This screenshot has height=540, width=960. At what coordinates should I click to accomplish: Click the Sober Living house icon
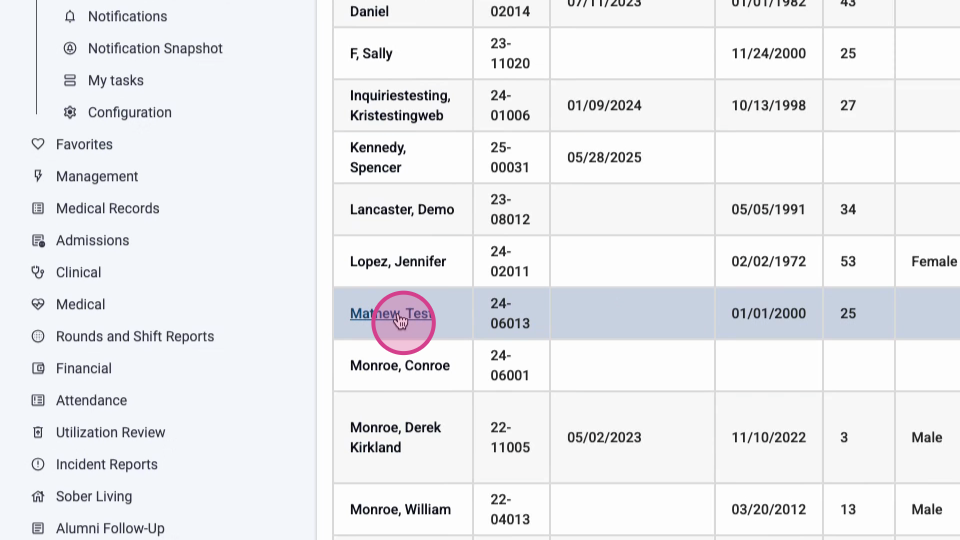38,496
